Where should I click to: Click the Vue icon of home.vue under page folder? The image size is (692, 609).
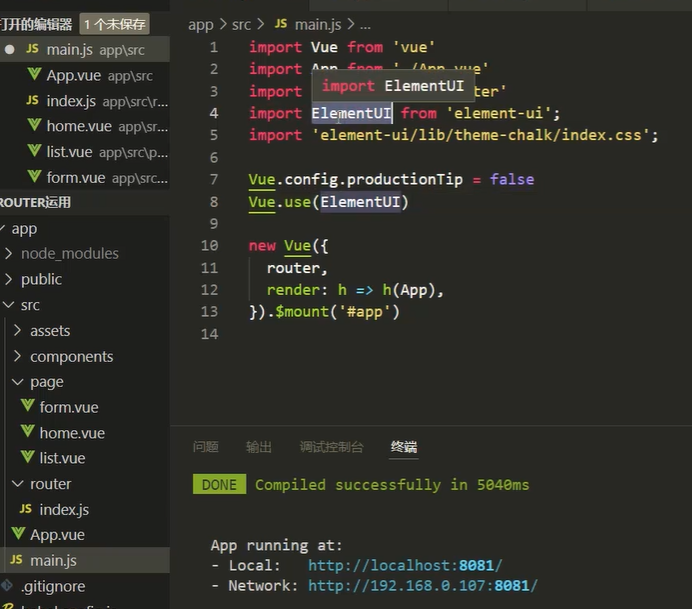(27, 431)
